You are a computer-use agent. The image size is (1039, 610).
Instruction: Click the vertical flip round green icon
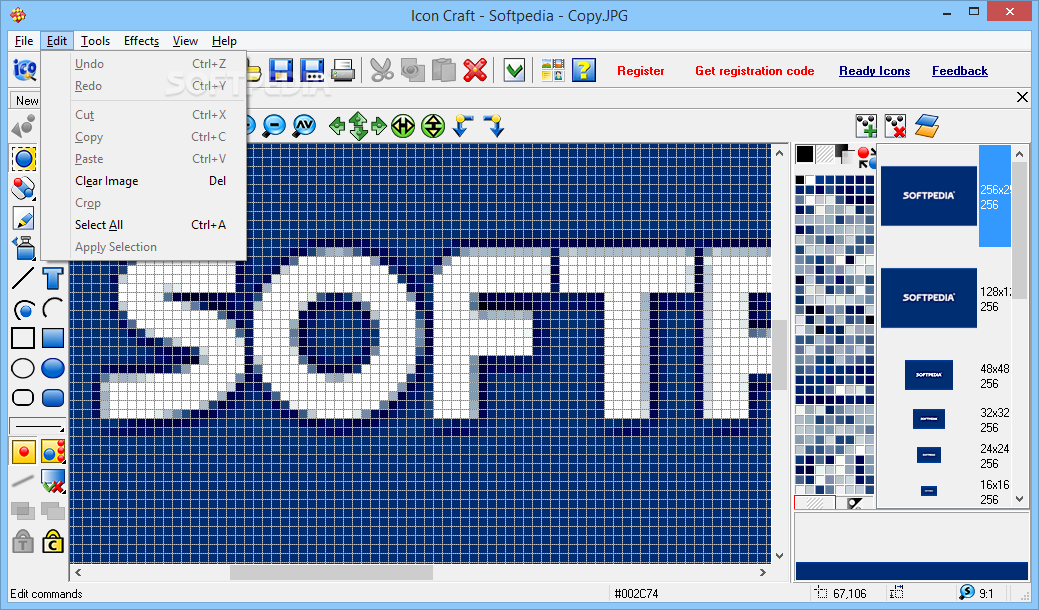coord(433,125)
